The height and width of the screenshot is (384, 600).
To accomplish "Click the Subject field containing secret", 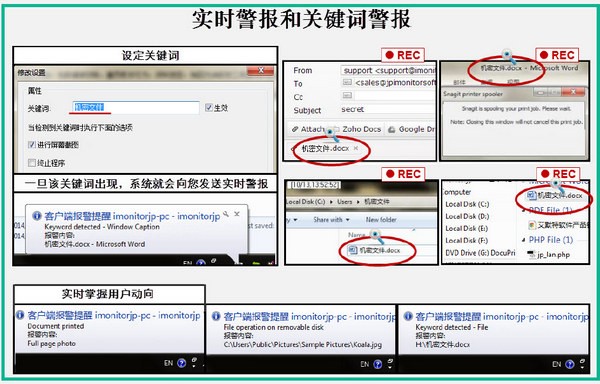I will pos(388,109).
